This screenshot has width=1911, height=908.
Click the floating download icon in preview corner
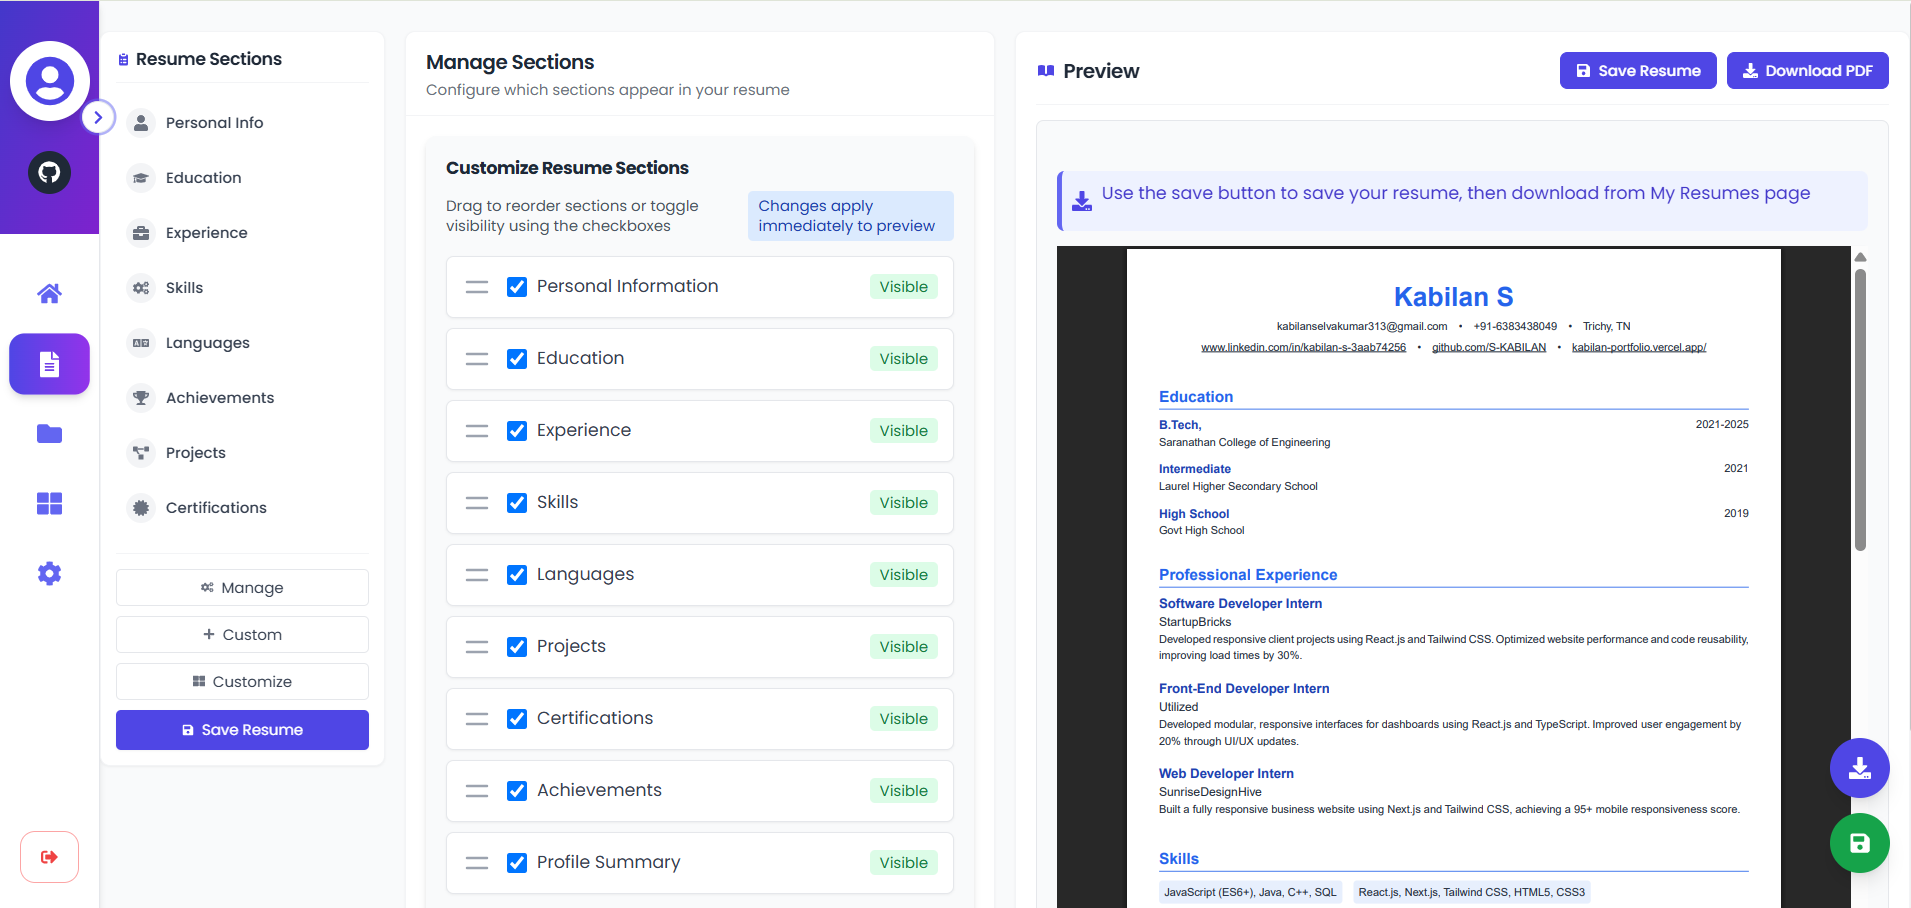(x=1859, y=768)
